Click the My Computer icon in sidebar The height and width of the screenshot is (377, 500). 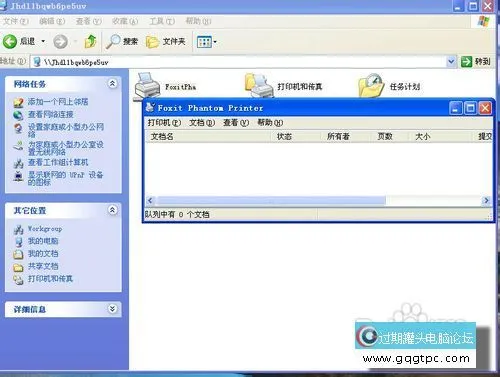(x=19, y=242)
